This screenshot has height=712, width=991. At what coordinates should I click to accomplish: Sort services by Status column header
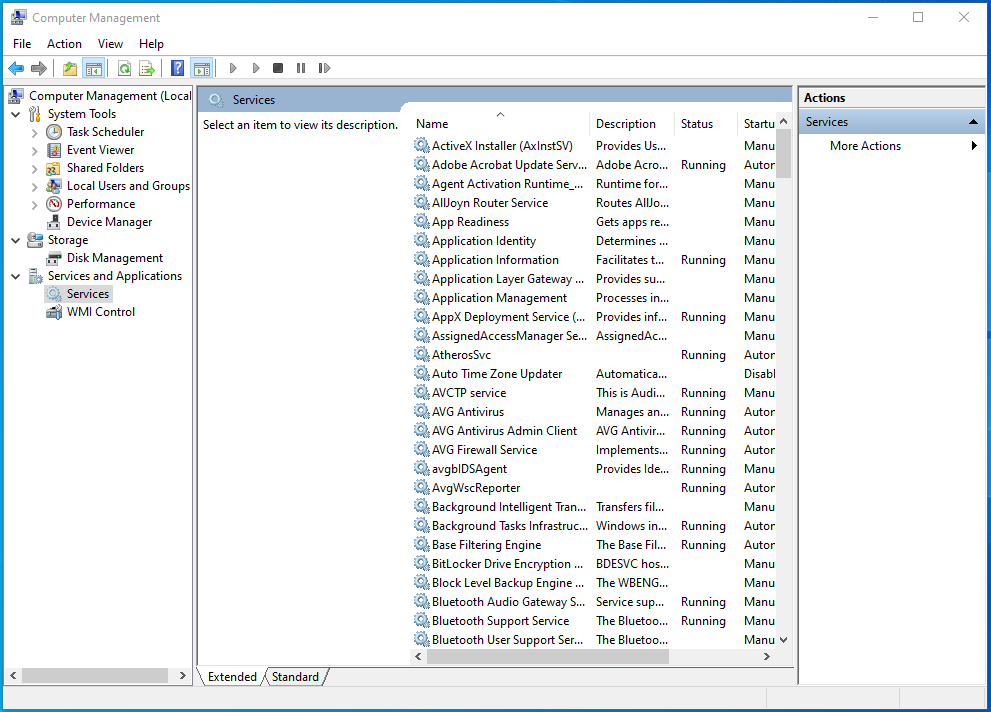(x=705, y=124)
